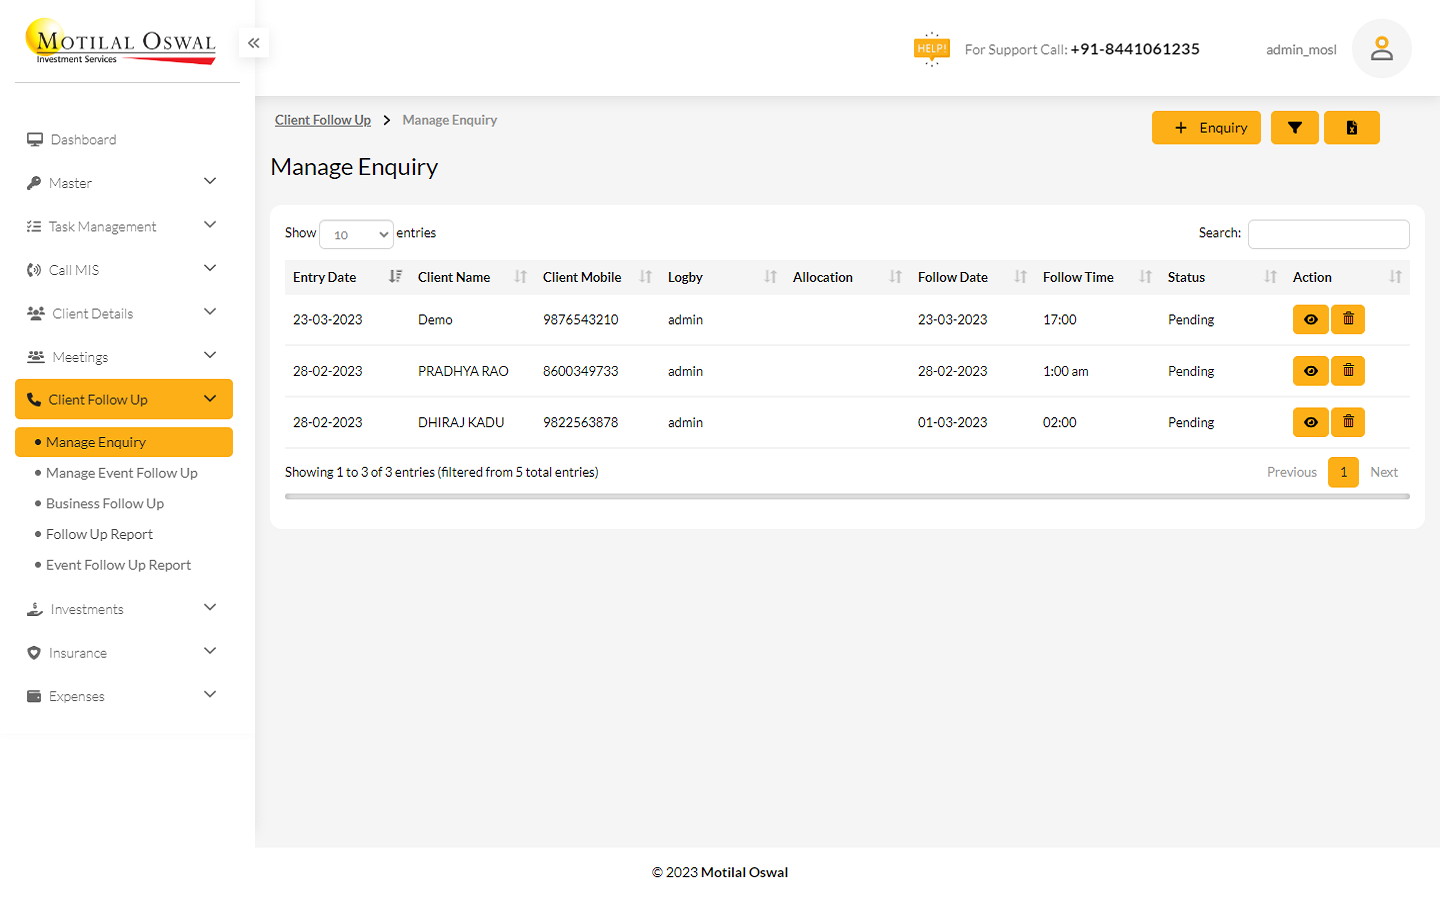Sort by Follow Time column icon
This screenshot has height=897, width=1440.
(1145, 277)
